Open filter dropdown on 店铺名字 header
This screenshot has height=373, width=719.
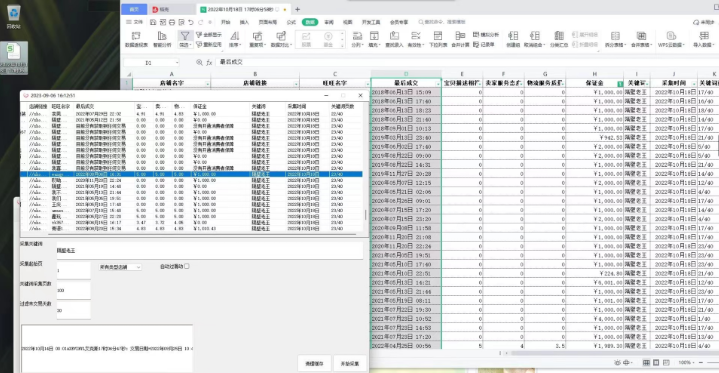tap(207, 84)
